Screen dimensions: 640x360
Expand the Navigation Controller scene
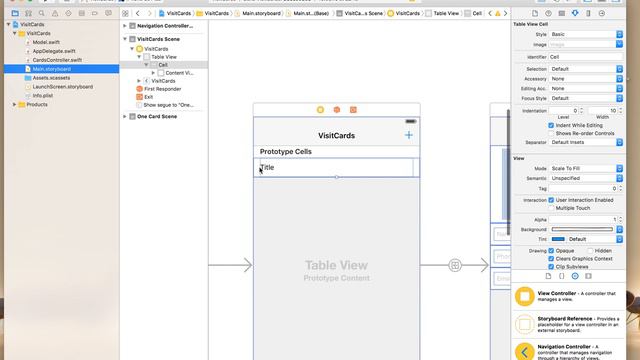[x=125, y=26]
